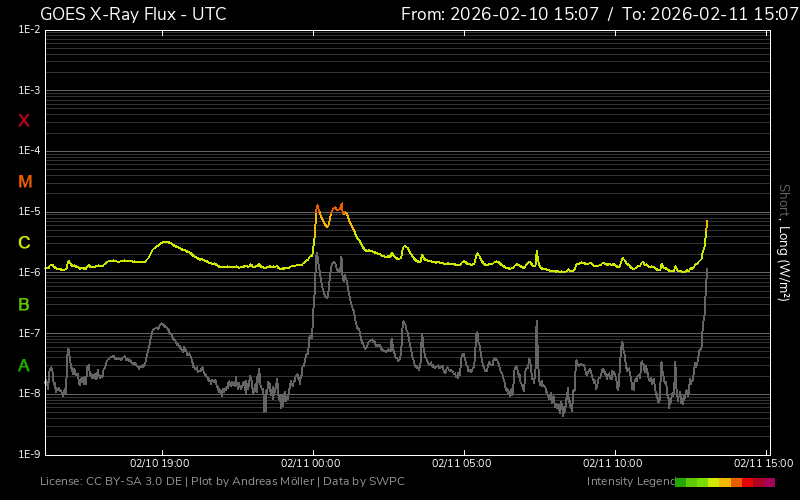Click the red X flare class label
The width and height of the screenshot is (800, 500).
pos(24,121)
